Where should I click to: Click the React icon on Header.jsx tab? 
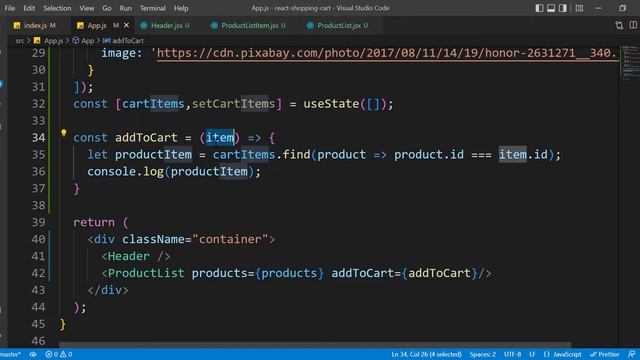tap(144, 26)
